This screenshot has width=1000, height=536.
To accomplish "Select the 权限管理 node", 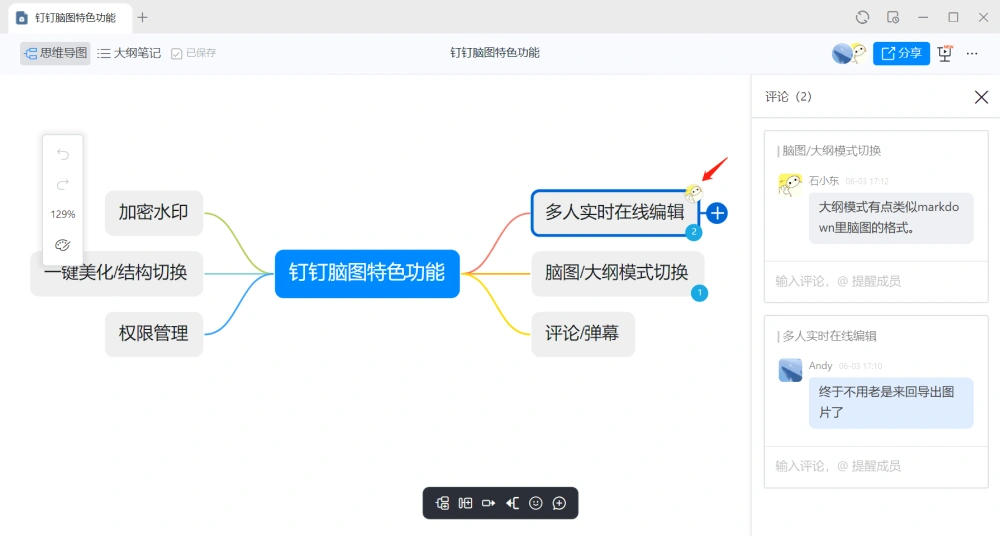I will (154, 334).
